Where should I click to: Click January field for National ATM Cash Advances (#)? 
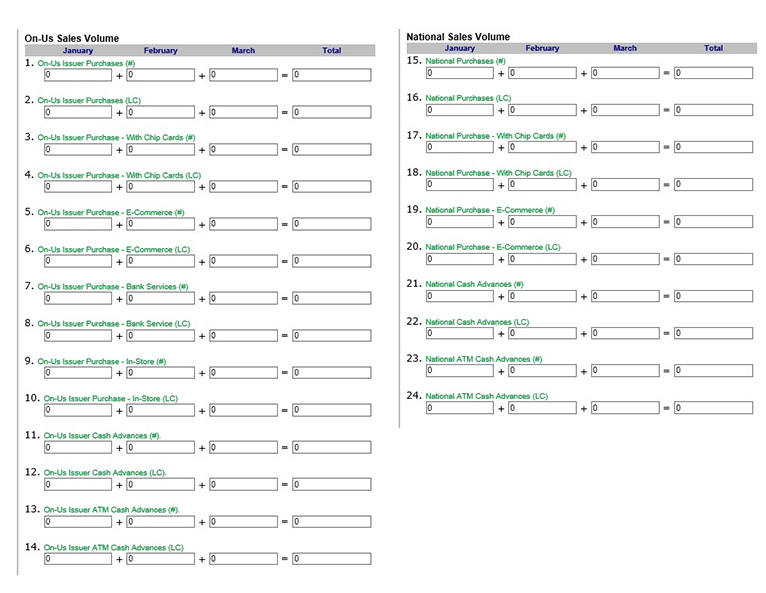coord(460,371)
